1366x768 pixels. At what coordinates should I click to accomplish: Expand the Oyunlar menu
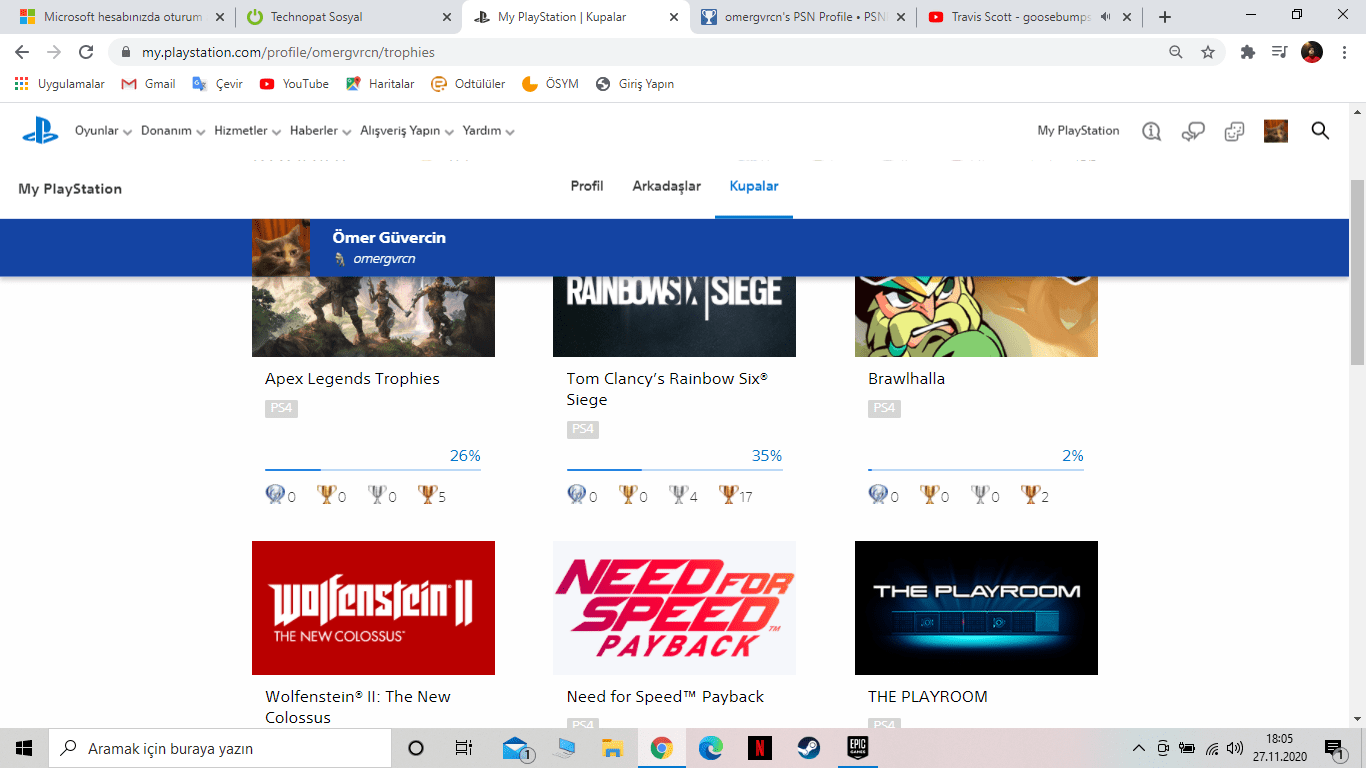point(103,131)
